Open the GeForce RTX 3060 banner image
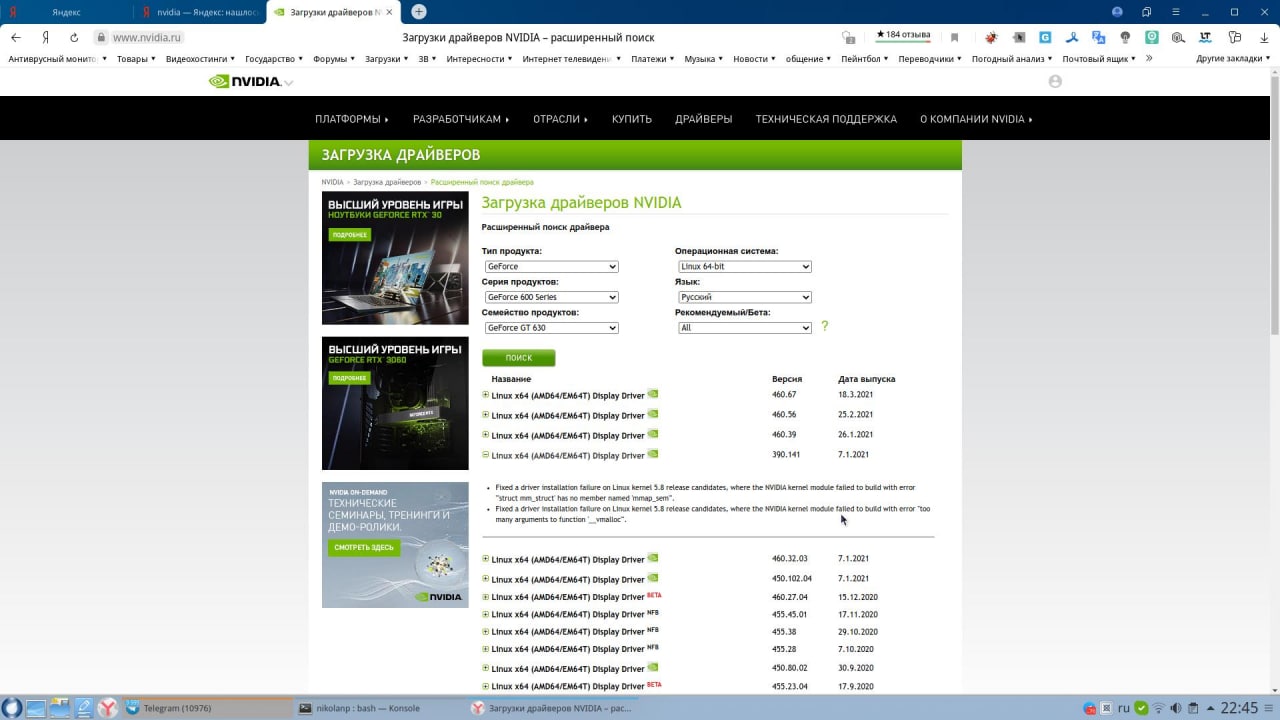Screen dimensions: 1280x720 pos(395,403)
